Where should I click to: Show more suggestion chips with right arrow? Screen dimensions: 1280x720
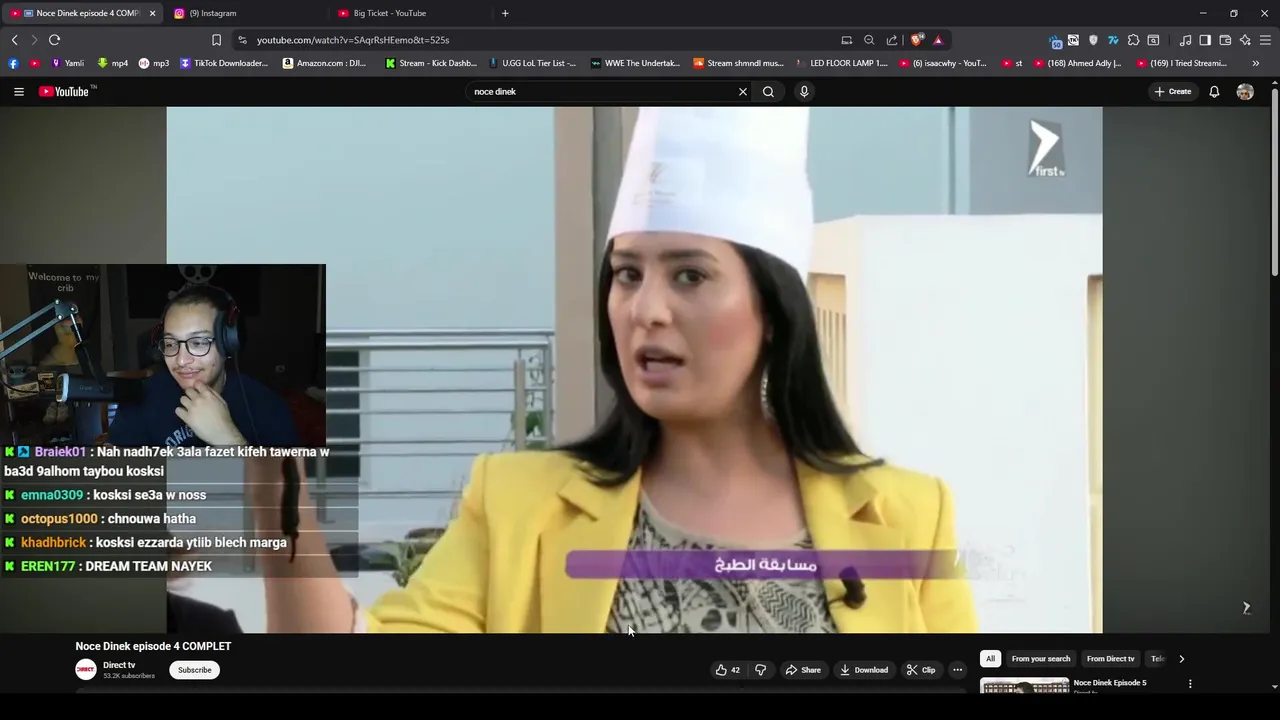(1181, 659)
